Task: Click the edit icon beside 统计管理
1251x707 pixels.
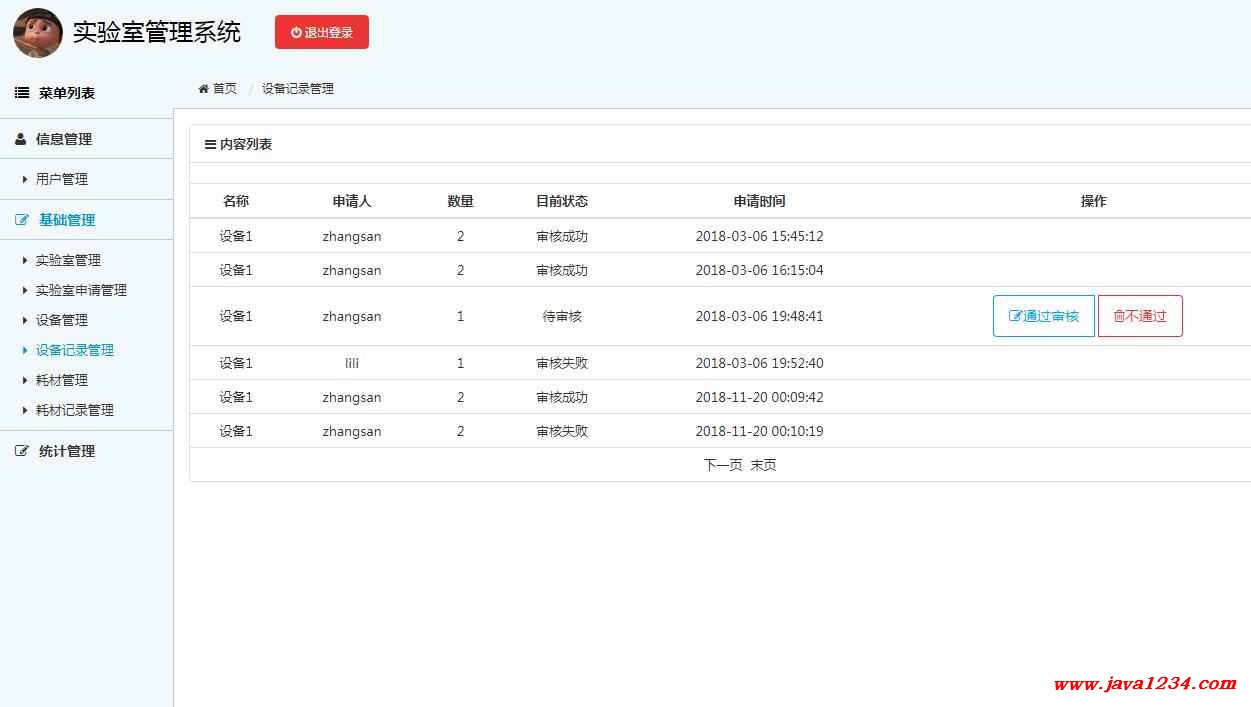Action: point(22,451)
